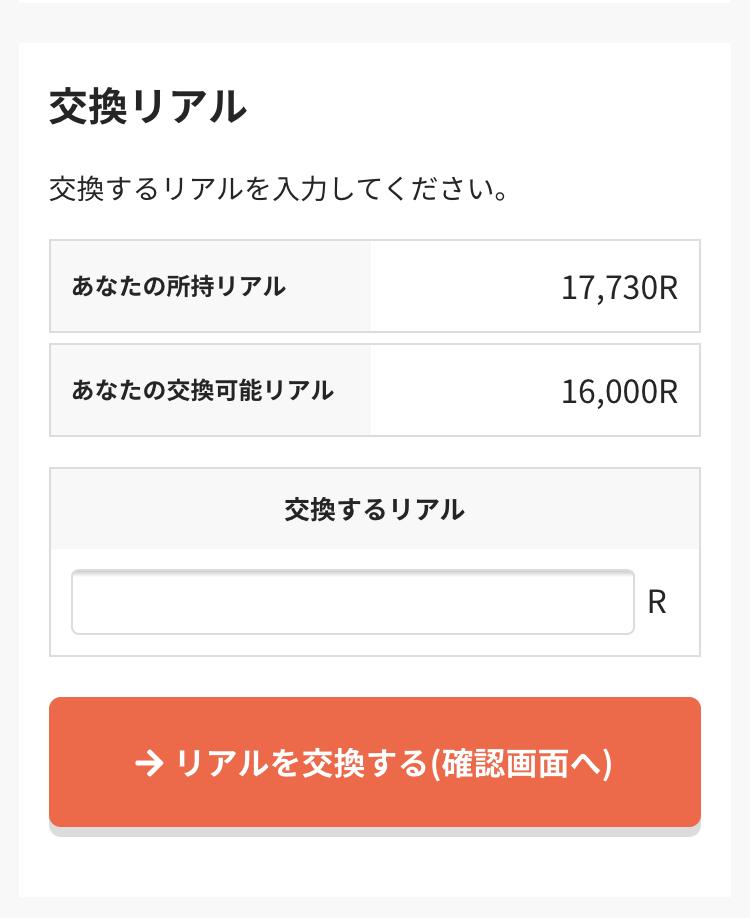Viewport: 750px width, 918px height.
Task: Click the white strip above the card
Action: pos(374,1)
